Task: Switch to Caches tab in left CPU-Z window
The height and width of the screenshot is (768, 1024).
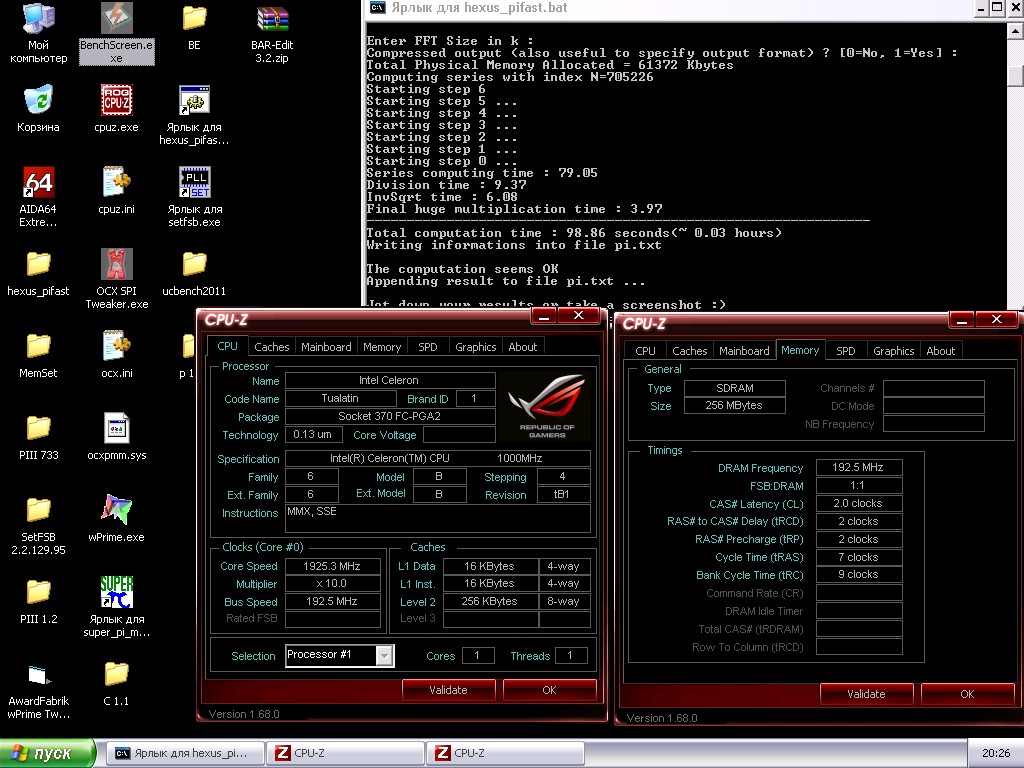Action: coord(272,347)
